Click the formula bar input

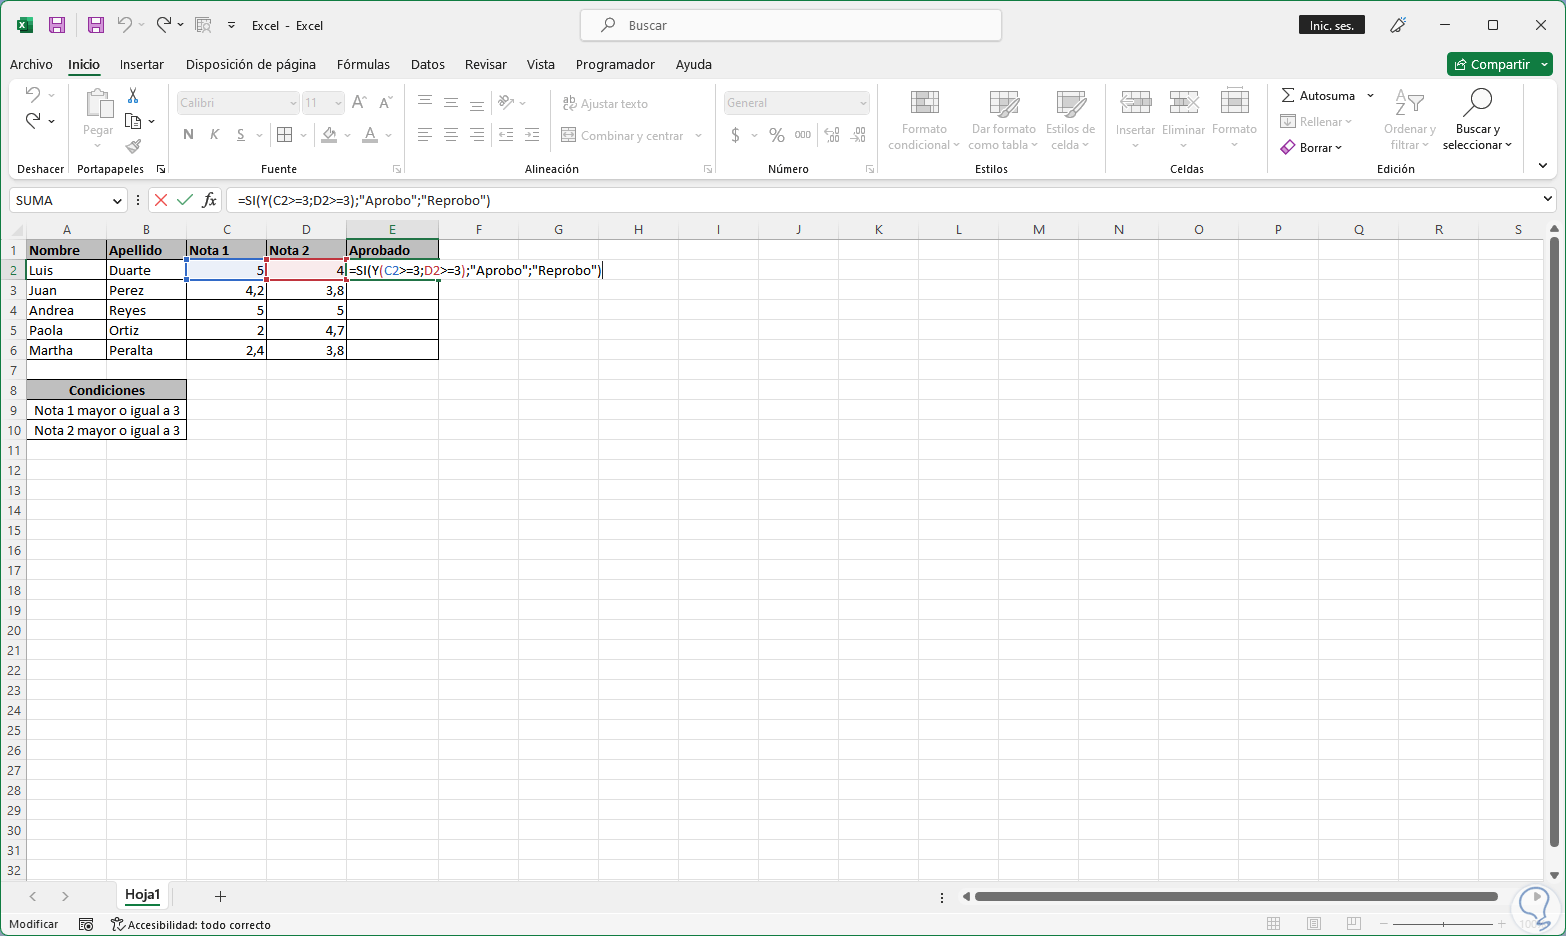coord(885,200)
